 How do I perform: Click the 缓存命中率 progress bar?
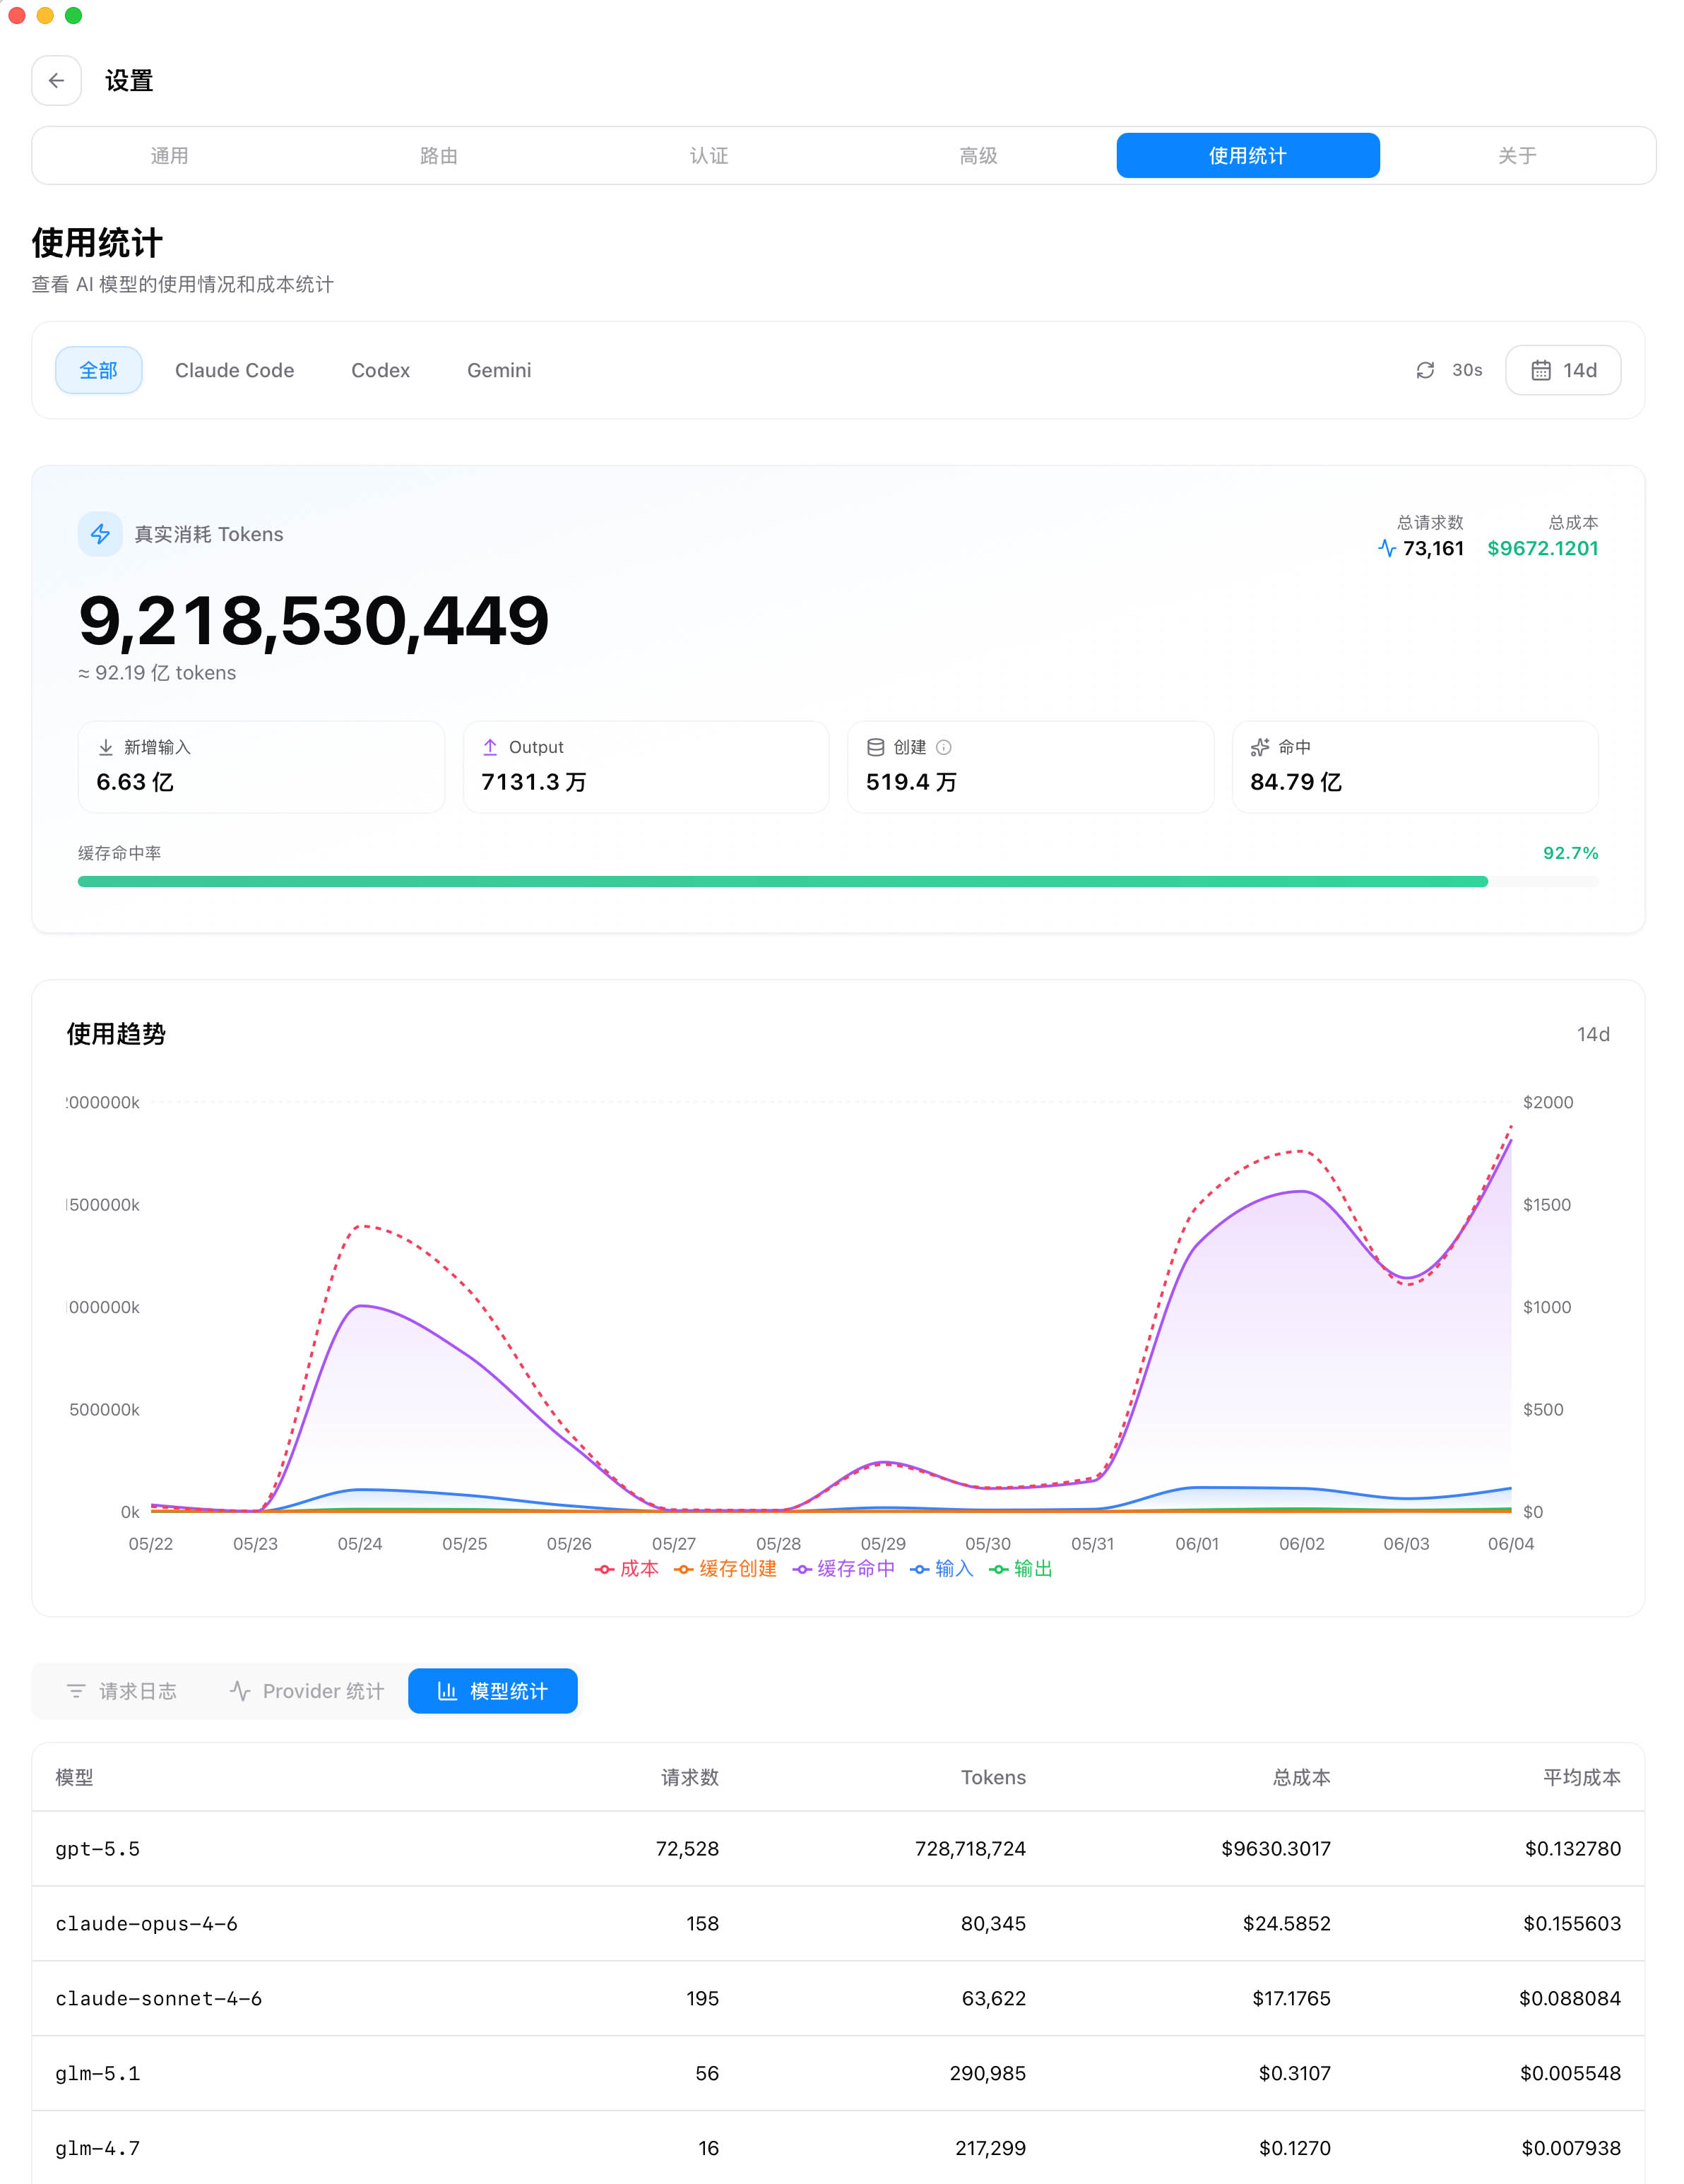pos(838,882)
